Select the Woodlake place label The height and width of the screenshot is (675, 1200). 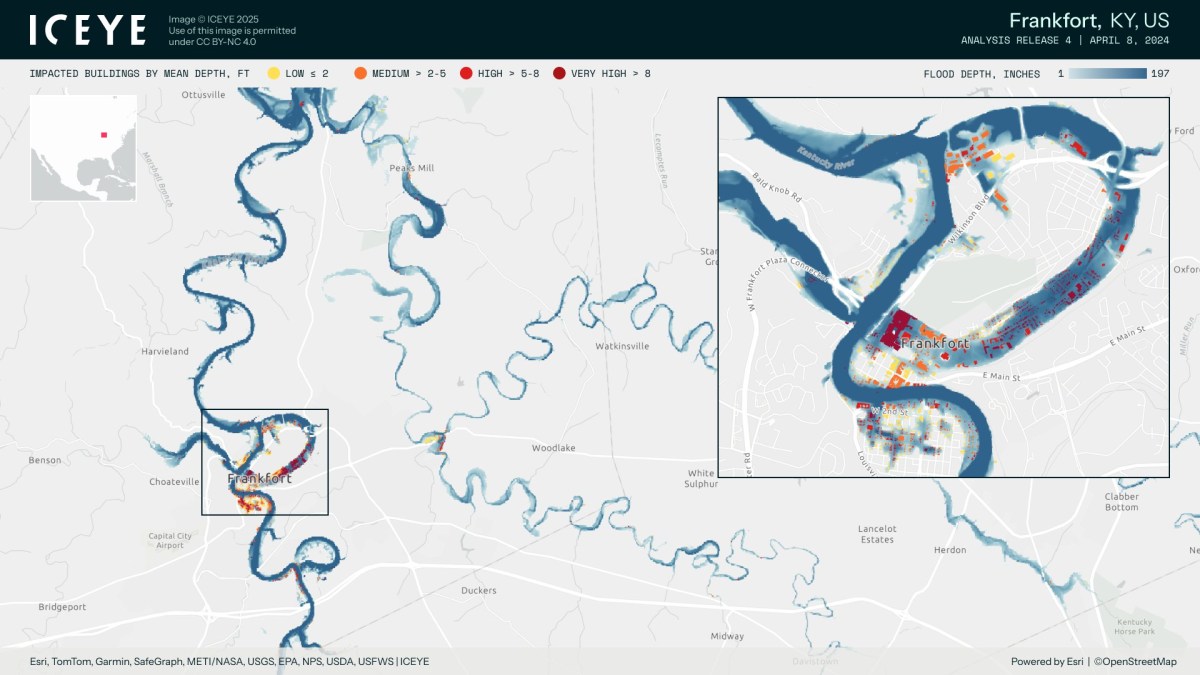pyautogui.click(x=553, y=448)
